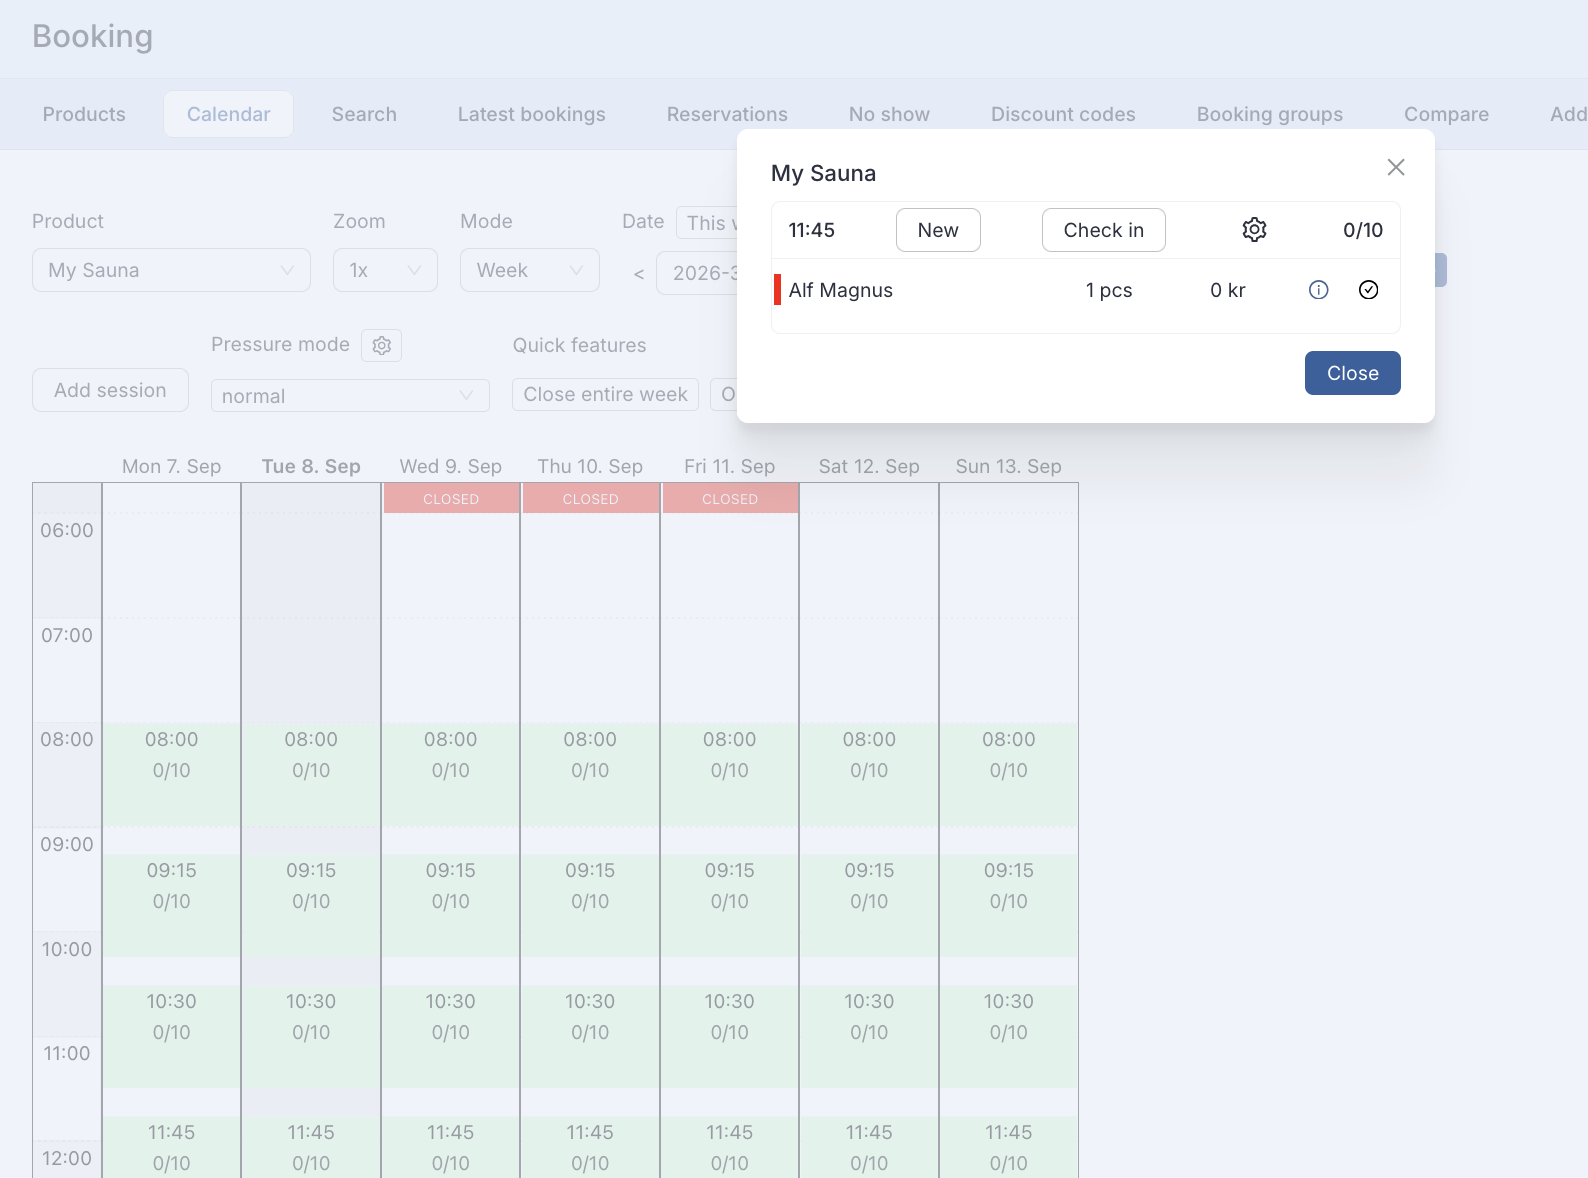The width and height of the screenshot is (1588, 1178).
Task: Click the blue Close button
Action: pos(1352,373)
